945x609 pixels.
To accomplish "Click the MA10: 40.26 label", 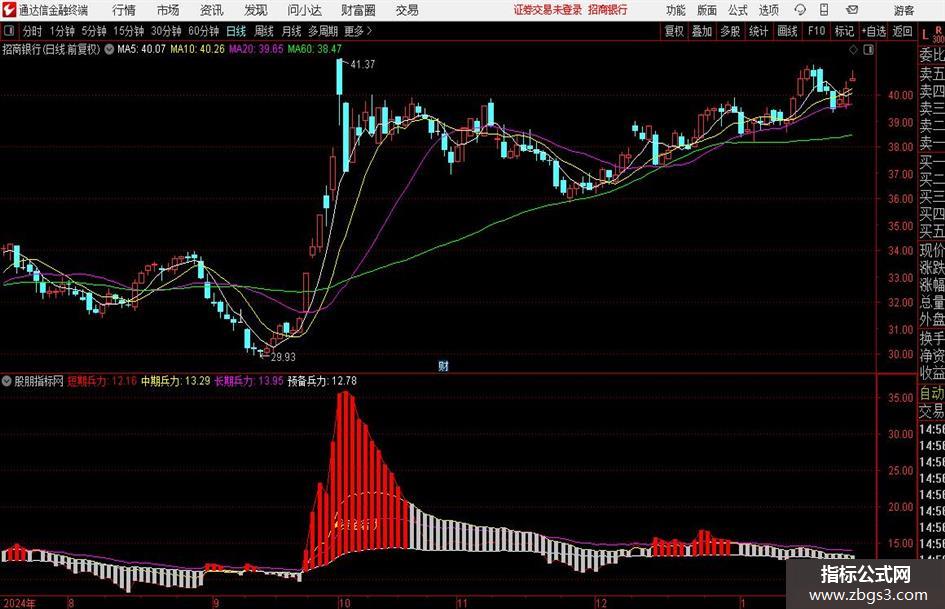I will pyautogui.click(x=197, y=49).
